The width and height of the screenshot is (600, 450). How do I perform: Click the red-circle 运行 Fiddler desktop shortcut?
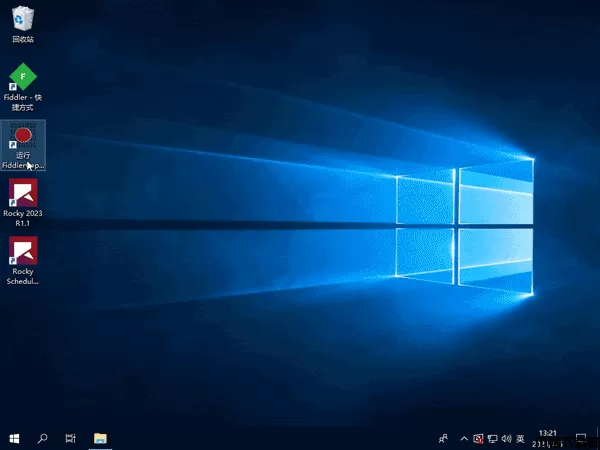tap(23, 137)
